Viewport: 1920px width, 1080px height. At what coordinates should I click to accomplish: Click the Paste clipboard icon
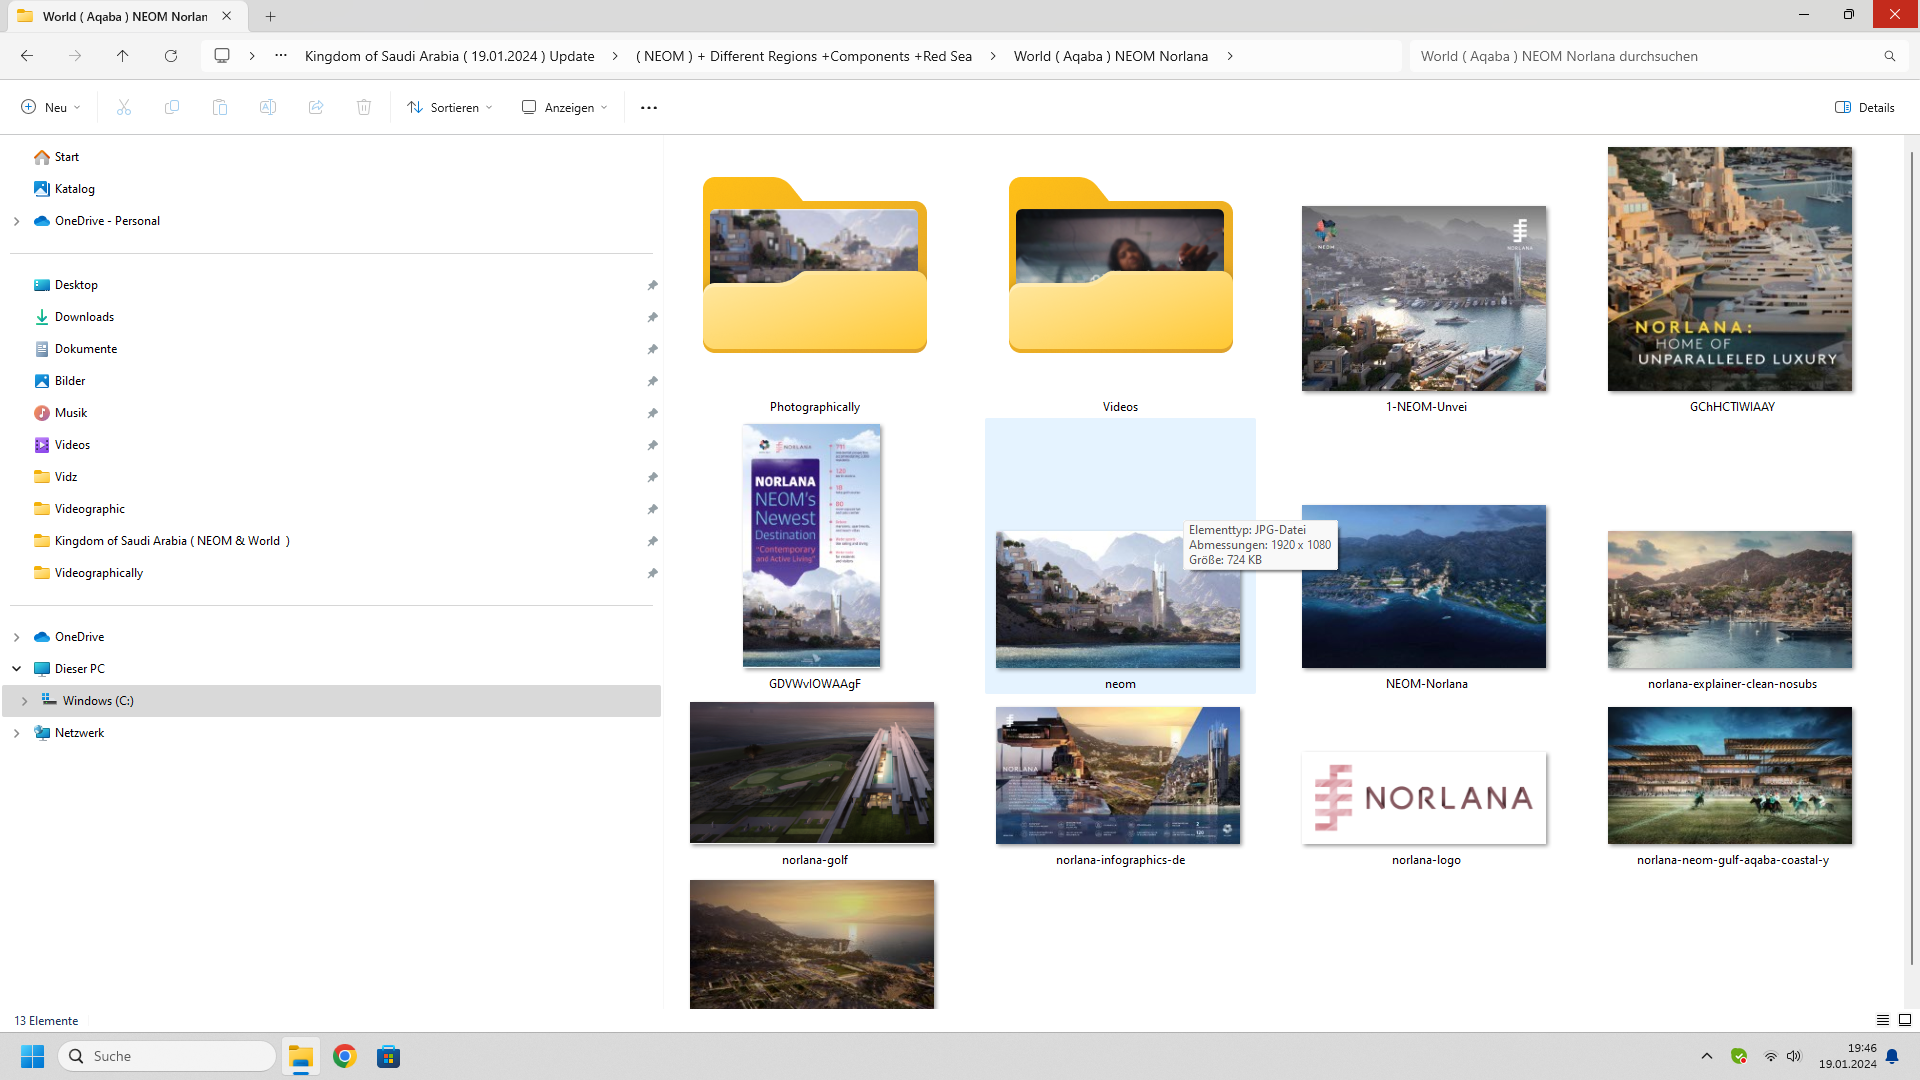(x=220, y=107)
